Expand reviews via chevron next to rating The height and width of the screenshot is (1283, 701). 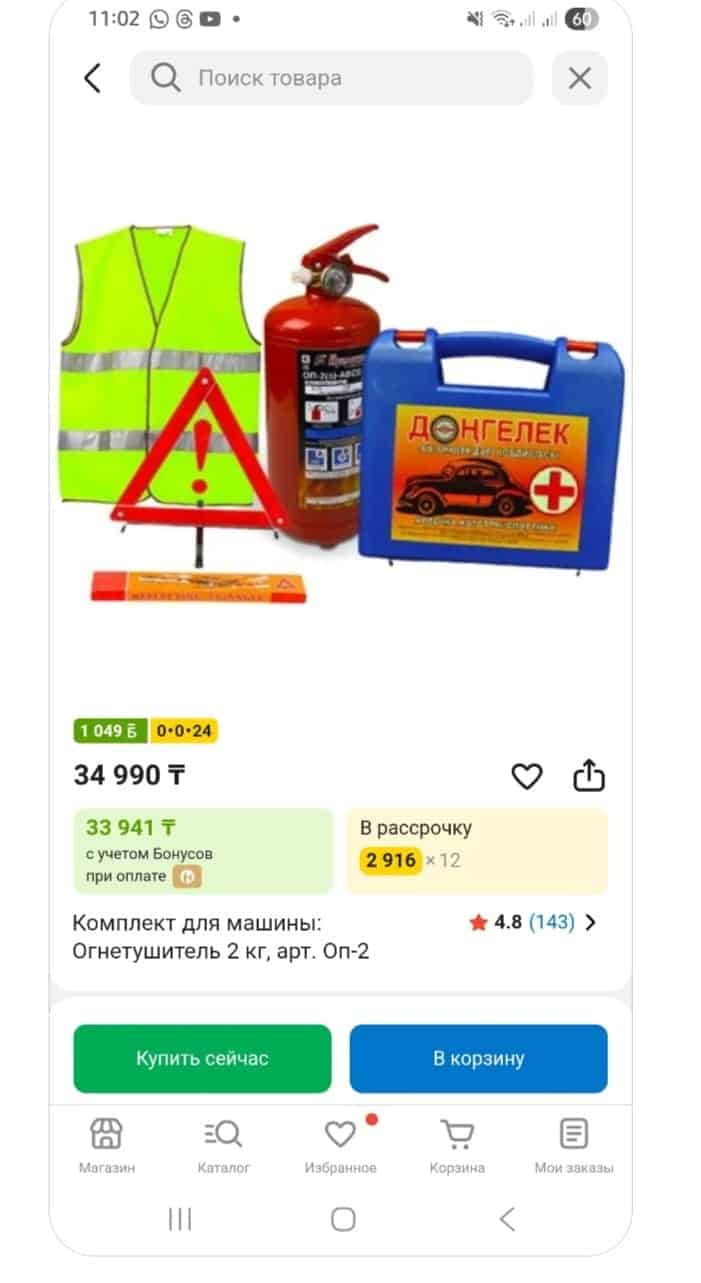(590, 923)
